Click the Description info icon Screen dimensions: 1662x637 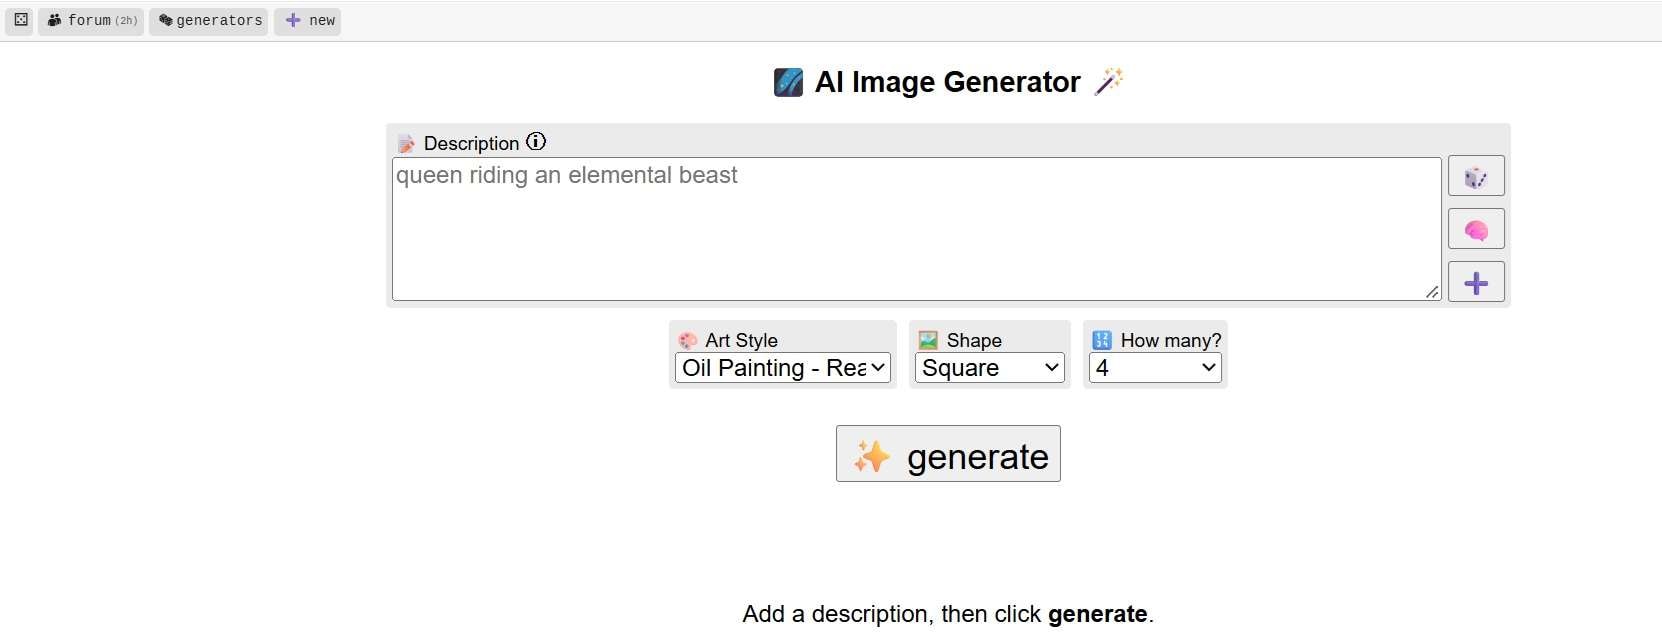[536, 142]
